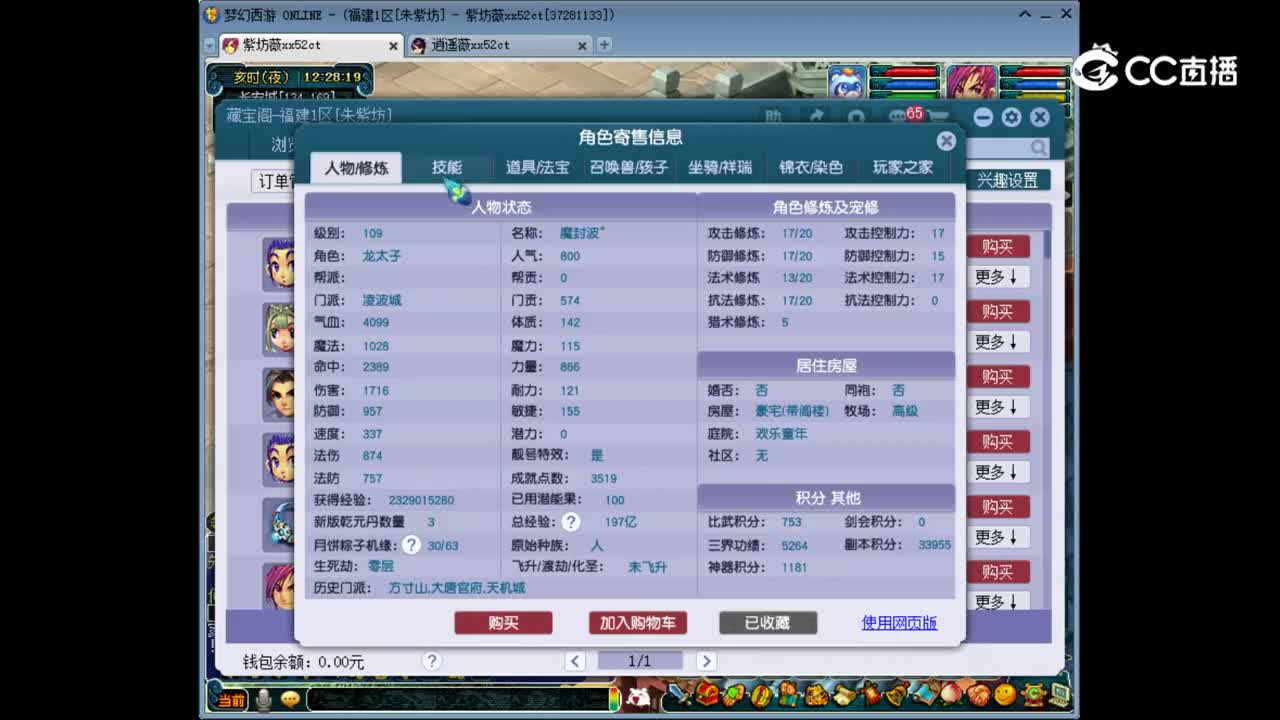This screenshot has width=1280, height=720.
Task: Select the 人物/修炼 tab
Action: pyautogui.click(x=356, y=168)
